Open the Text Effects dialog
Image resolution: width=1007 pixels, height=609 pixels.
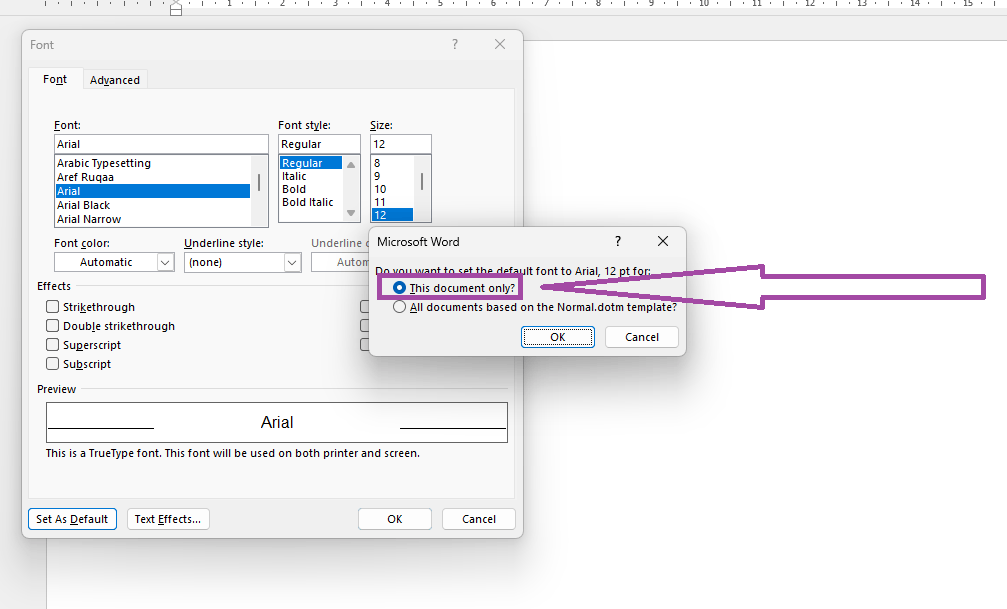pos(168,519)
